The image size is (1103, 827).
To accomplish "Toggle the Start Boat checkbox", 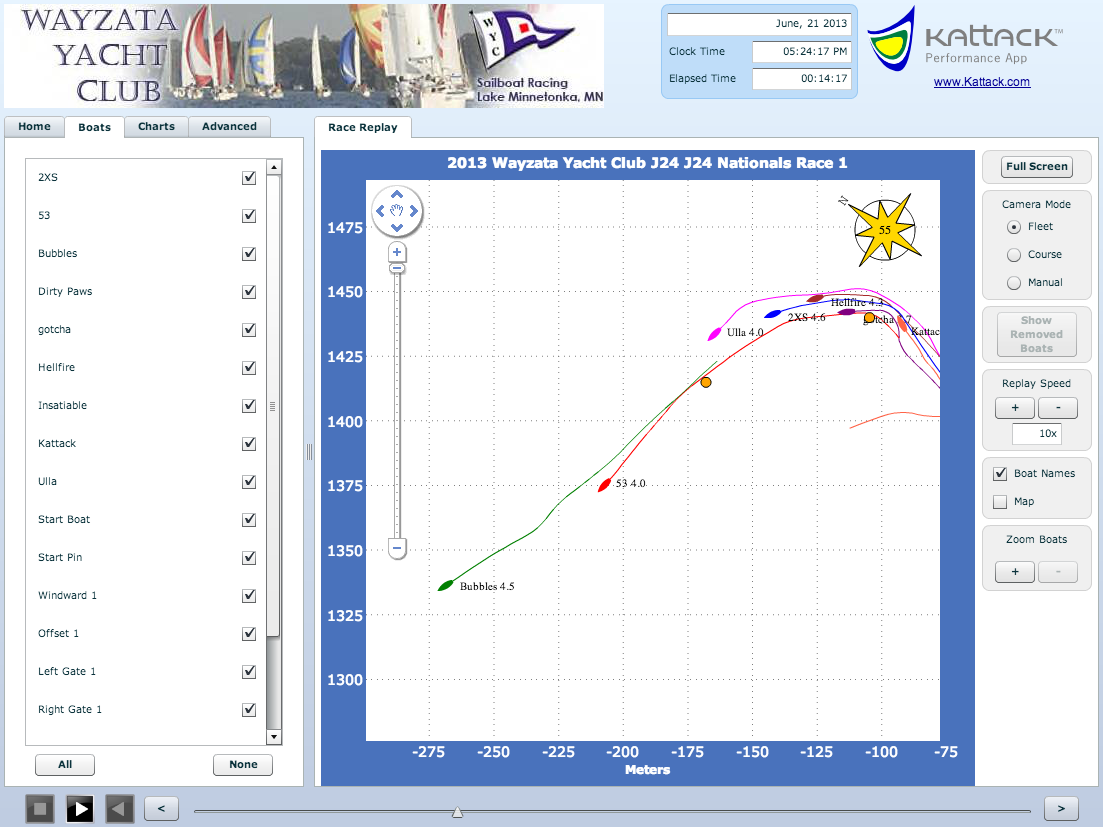I will (x=249, y=520).
